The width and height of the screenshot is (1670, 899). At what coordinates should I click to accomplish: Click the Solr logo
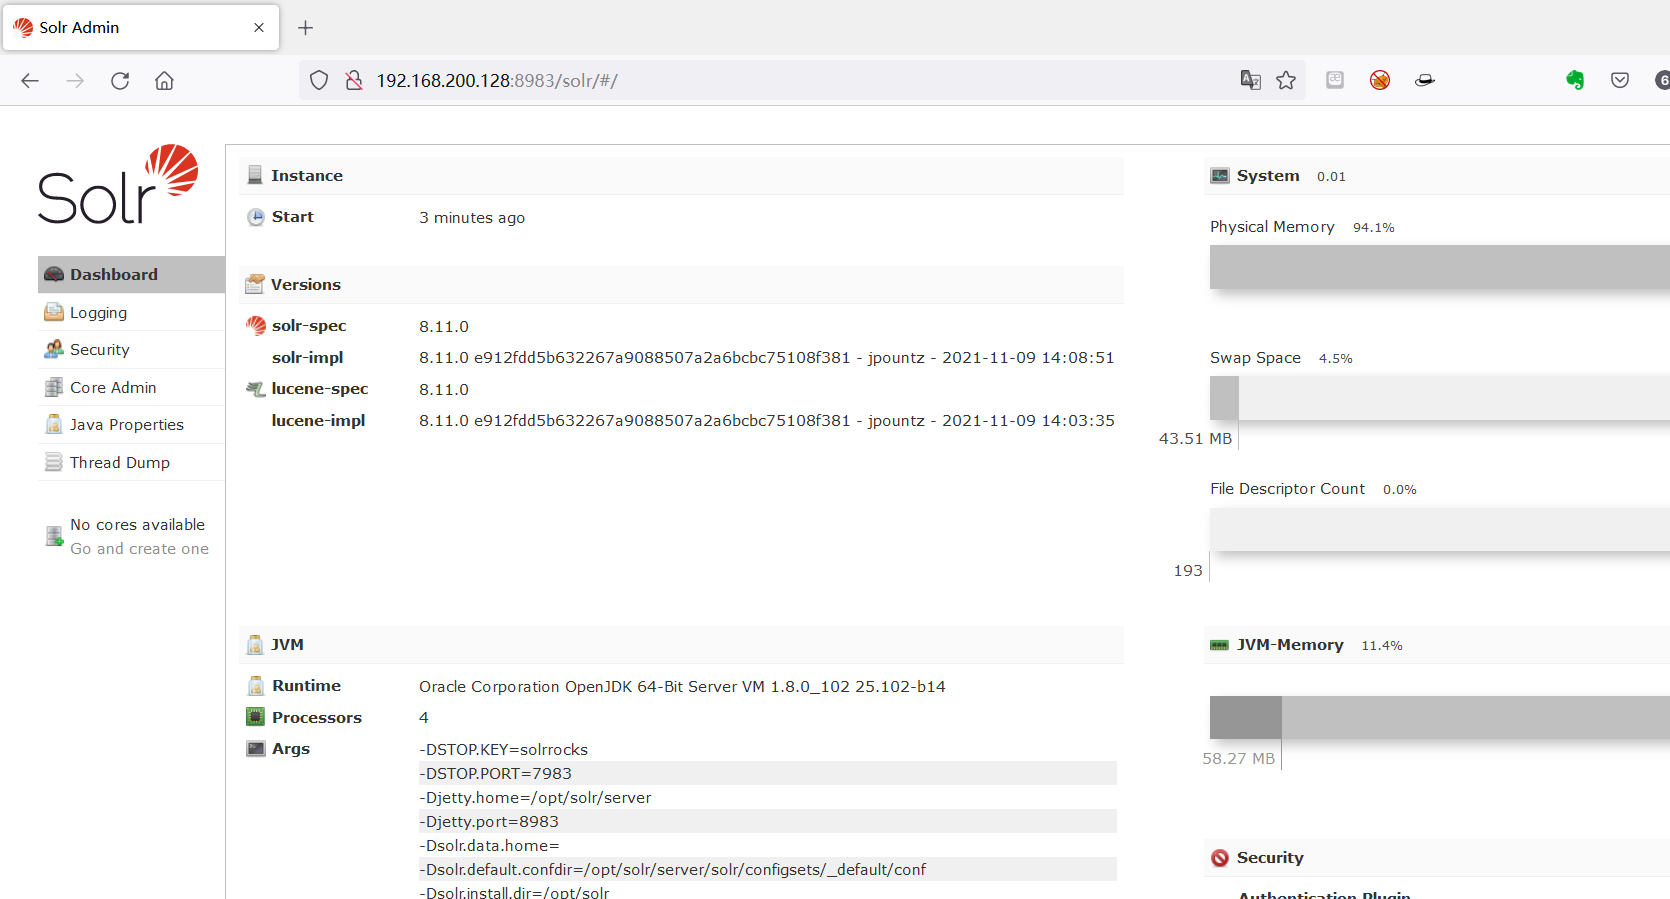coord(118,184)
